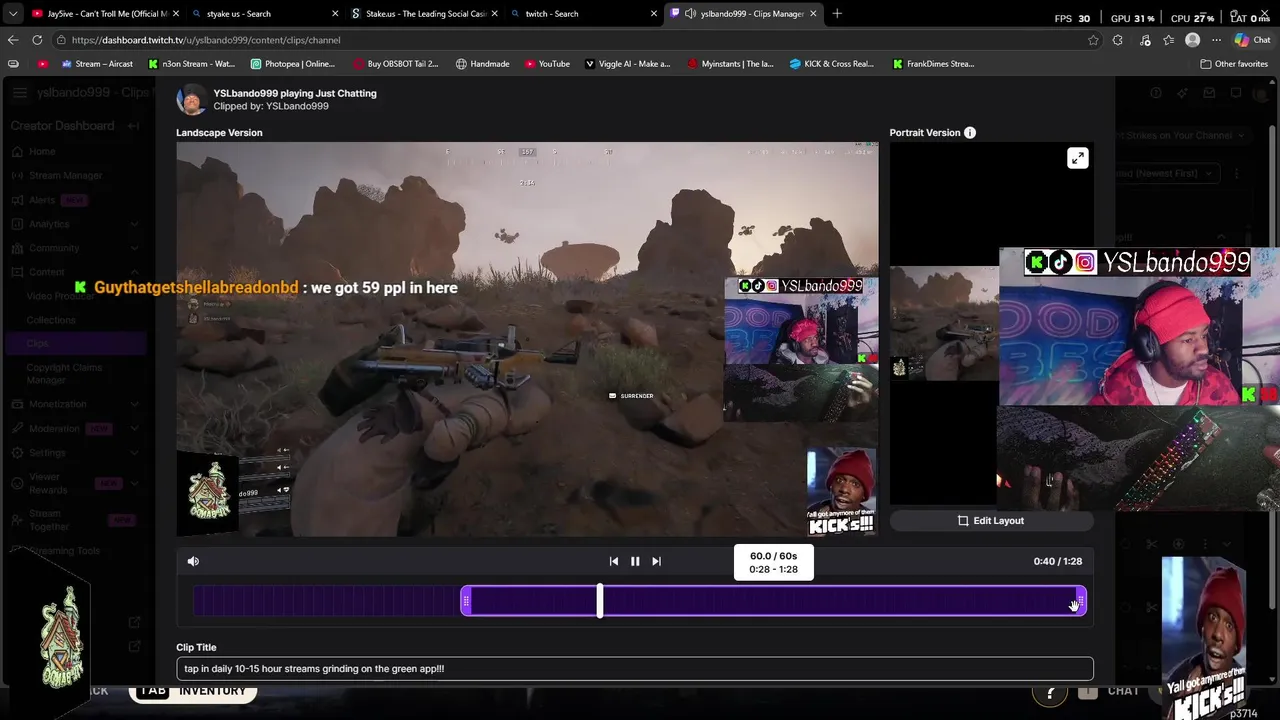Open the Newest First sort dropdown
This screenshot has width=1280, height=720.
(x=1168, y=173)
